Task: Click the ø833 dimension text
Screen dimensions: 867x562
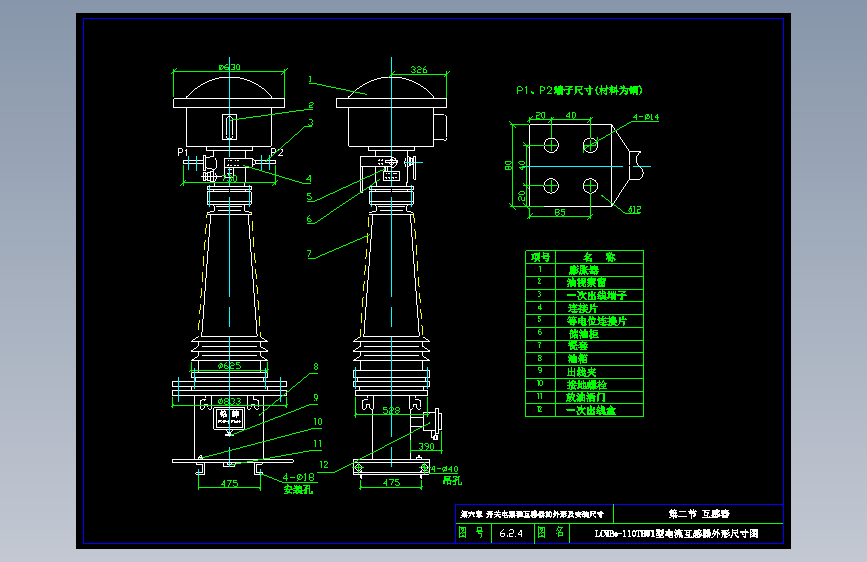Action: point(229,401)
